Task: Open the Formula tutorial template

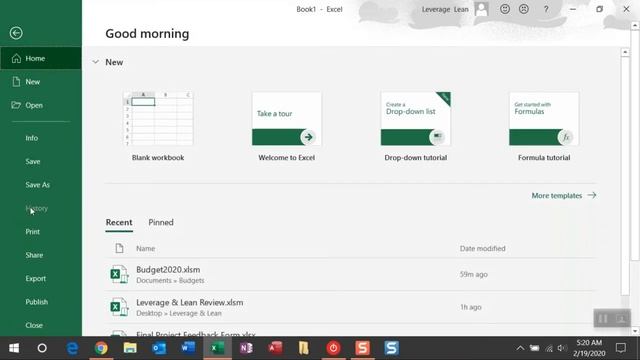Action: click(544, 119)
